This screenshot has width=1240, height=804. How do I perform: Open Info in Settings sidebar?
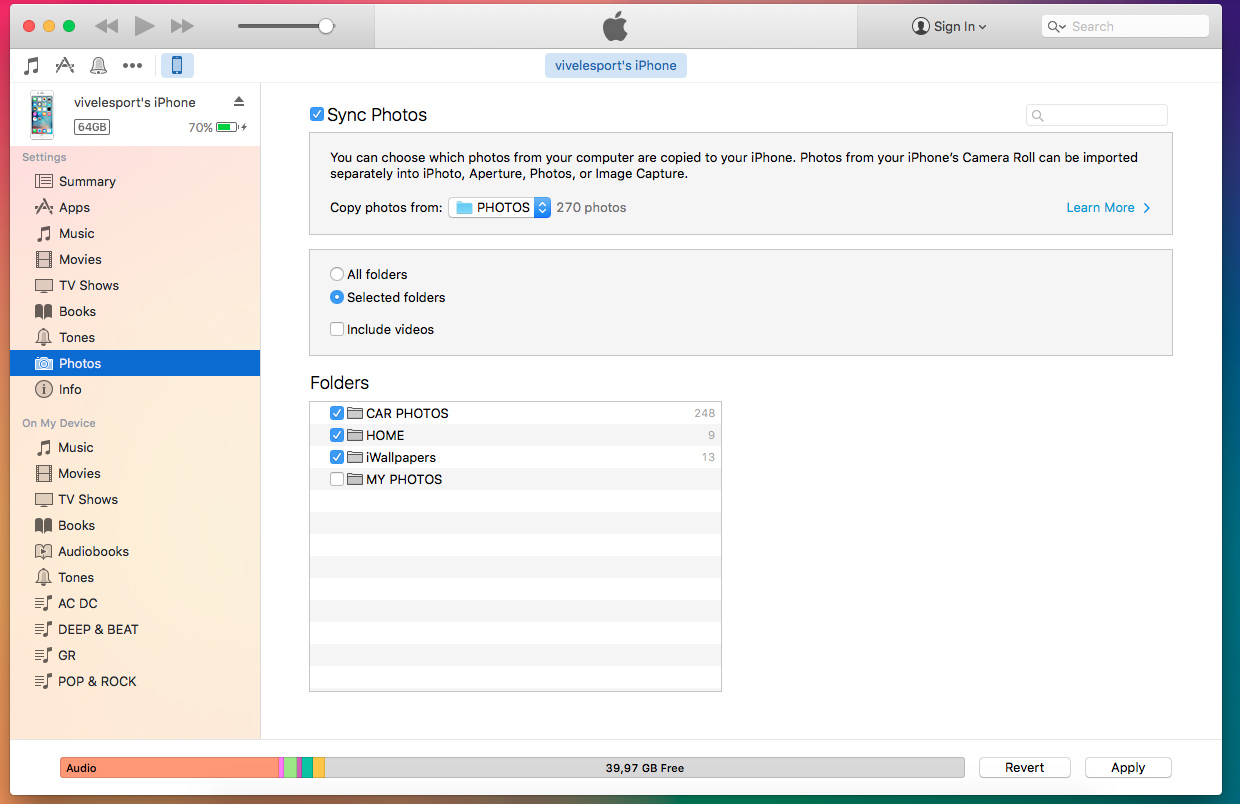(x=135, y=389)
